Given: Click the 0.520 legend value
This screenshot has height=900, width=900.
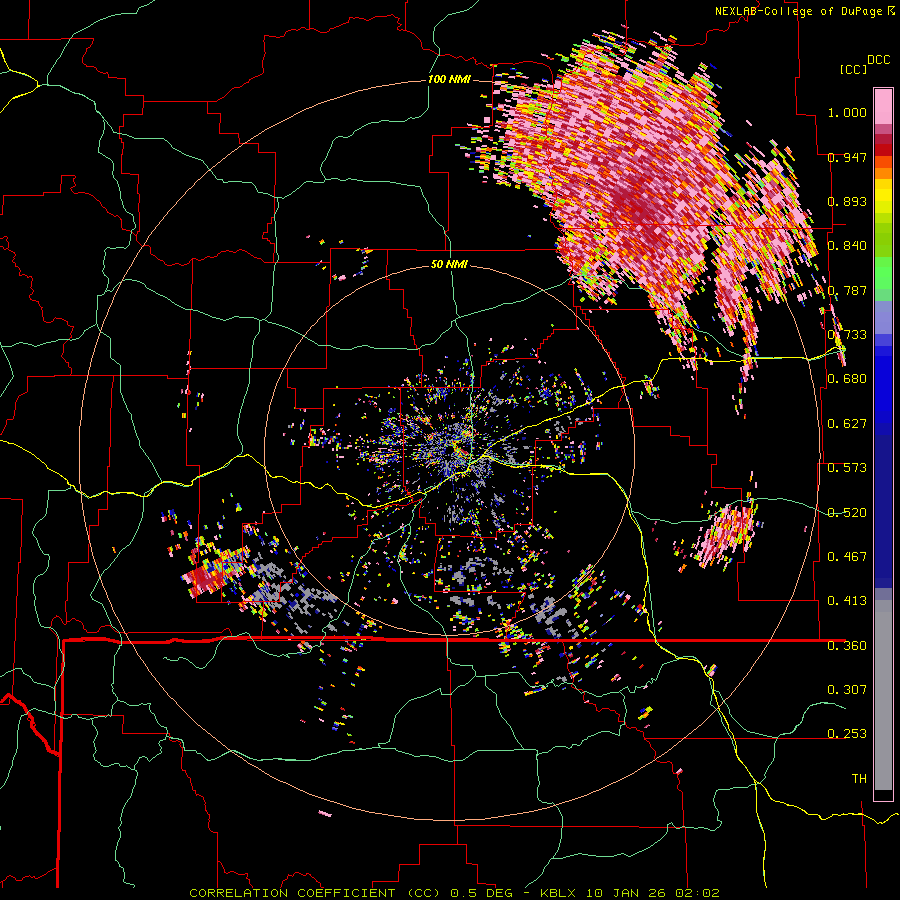Looking at the screenshot, I should coord(847,513).
